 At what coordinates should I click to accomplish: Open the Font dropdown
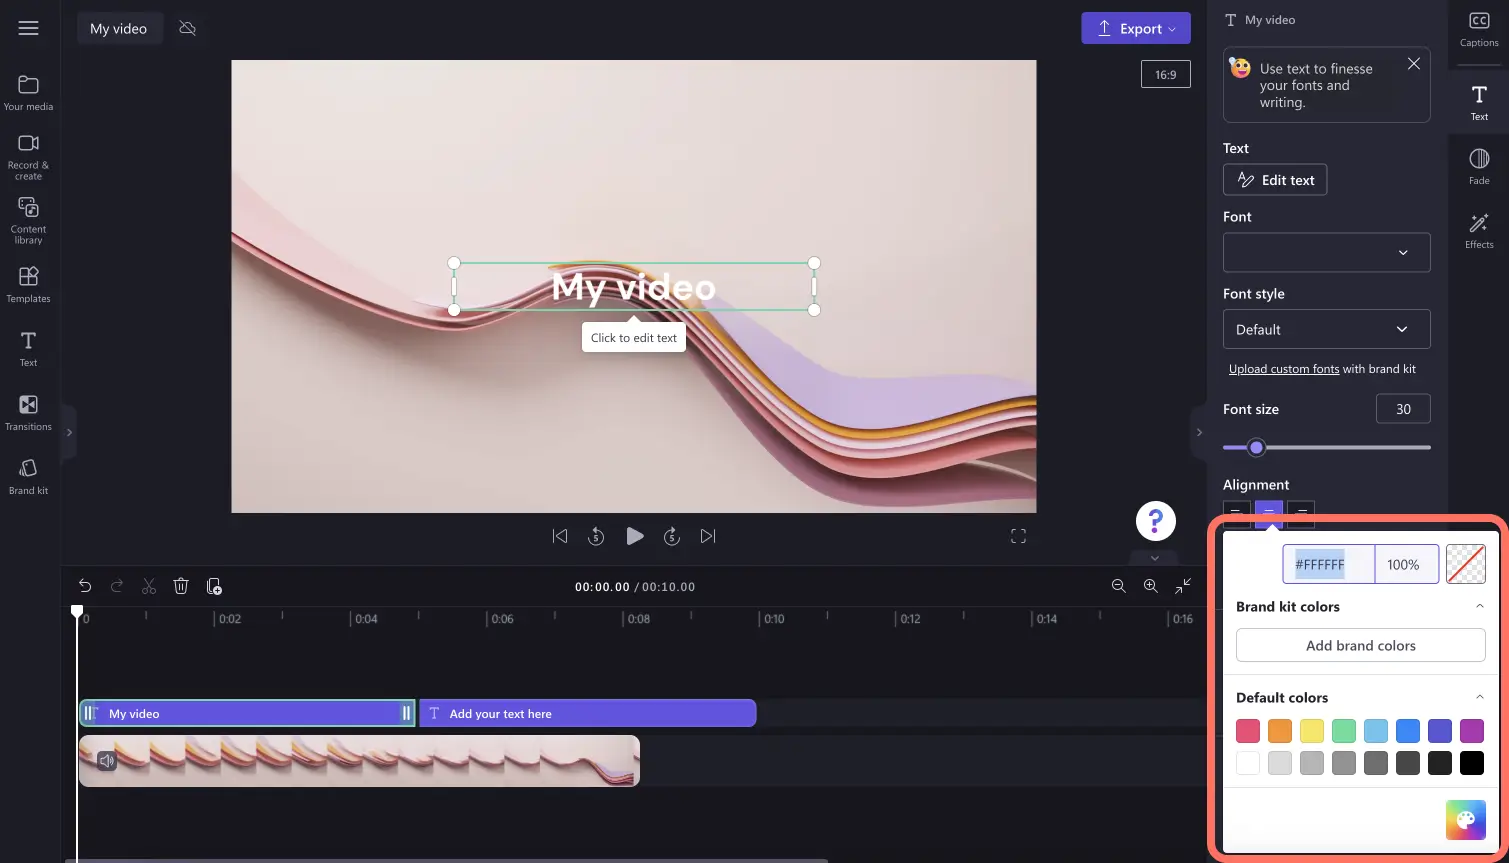(1326, 252)
